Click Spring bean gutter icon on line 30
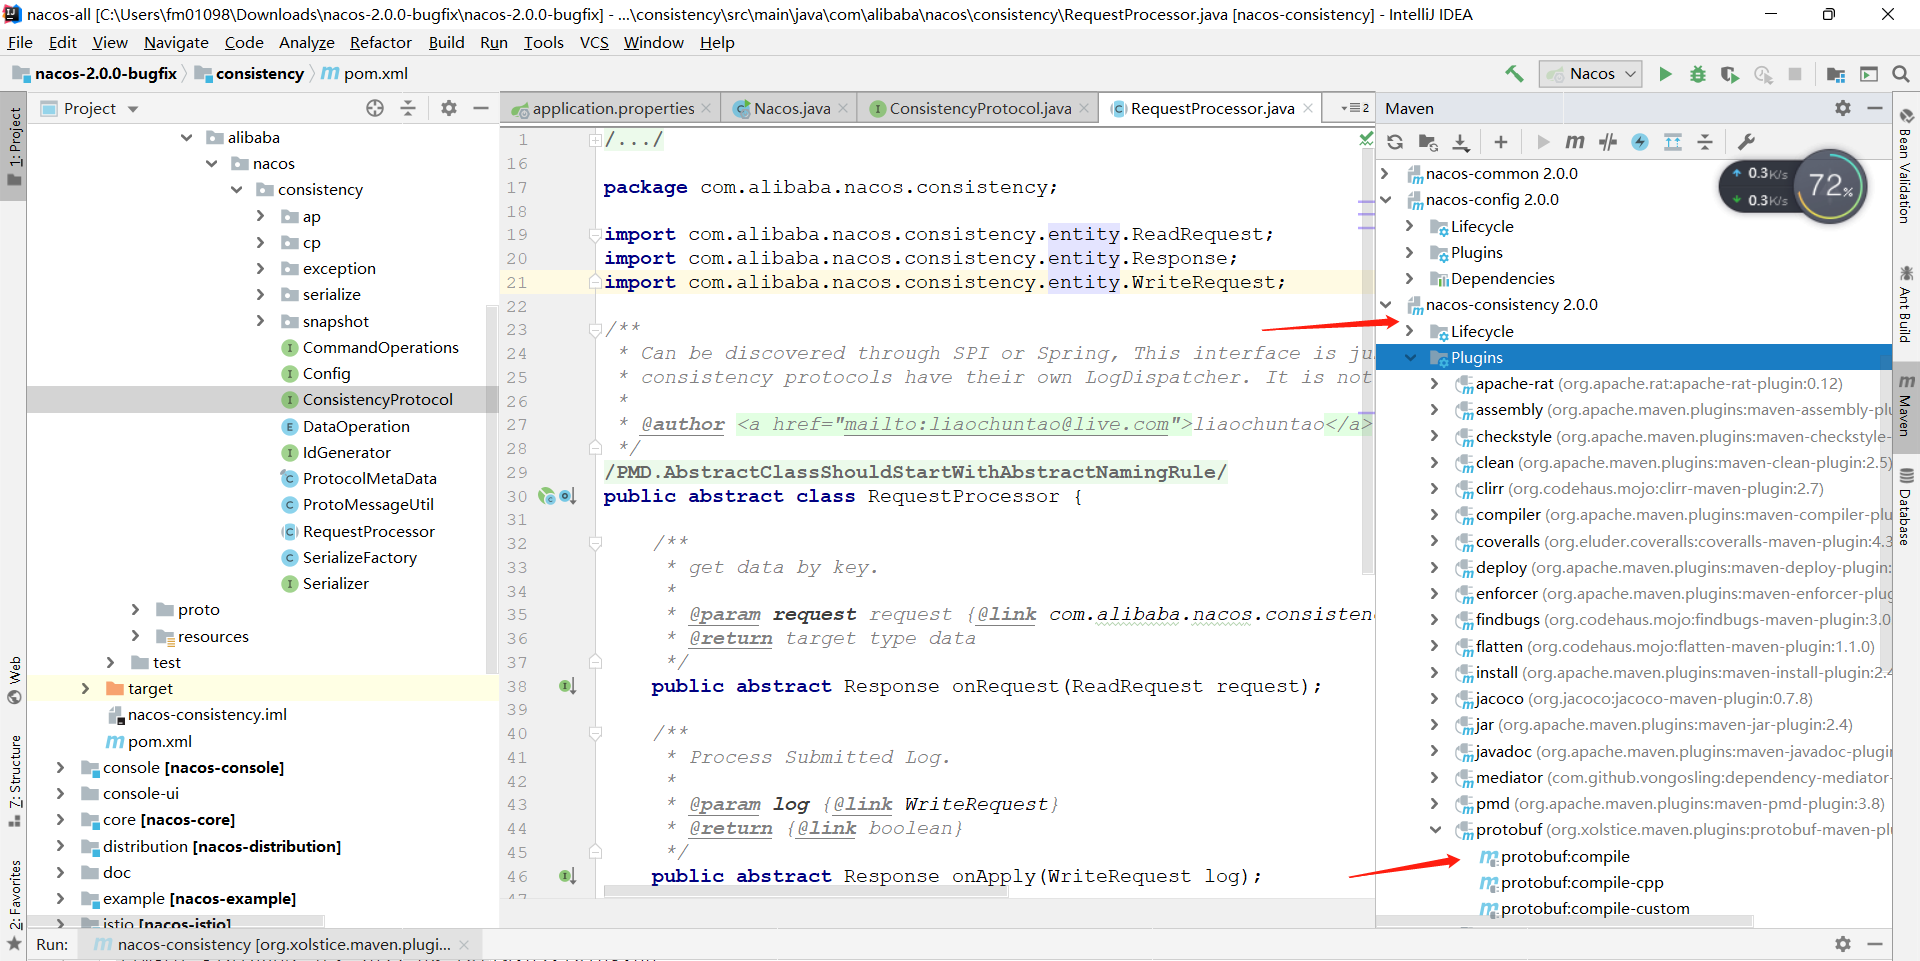 point(547,496)
